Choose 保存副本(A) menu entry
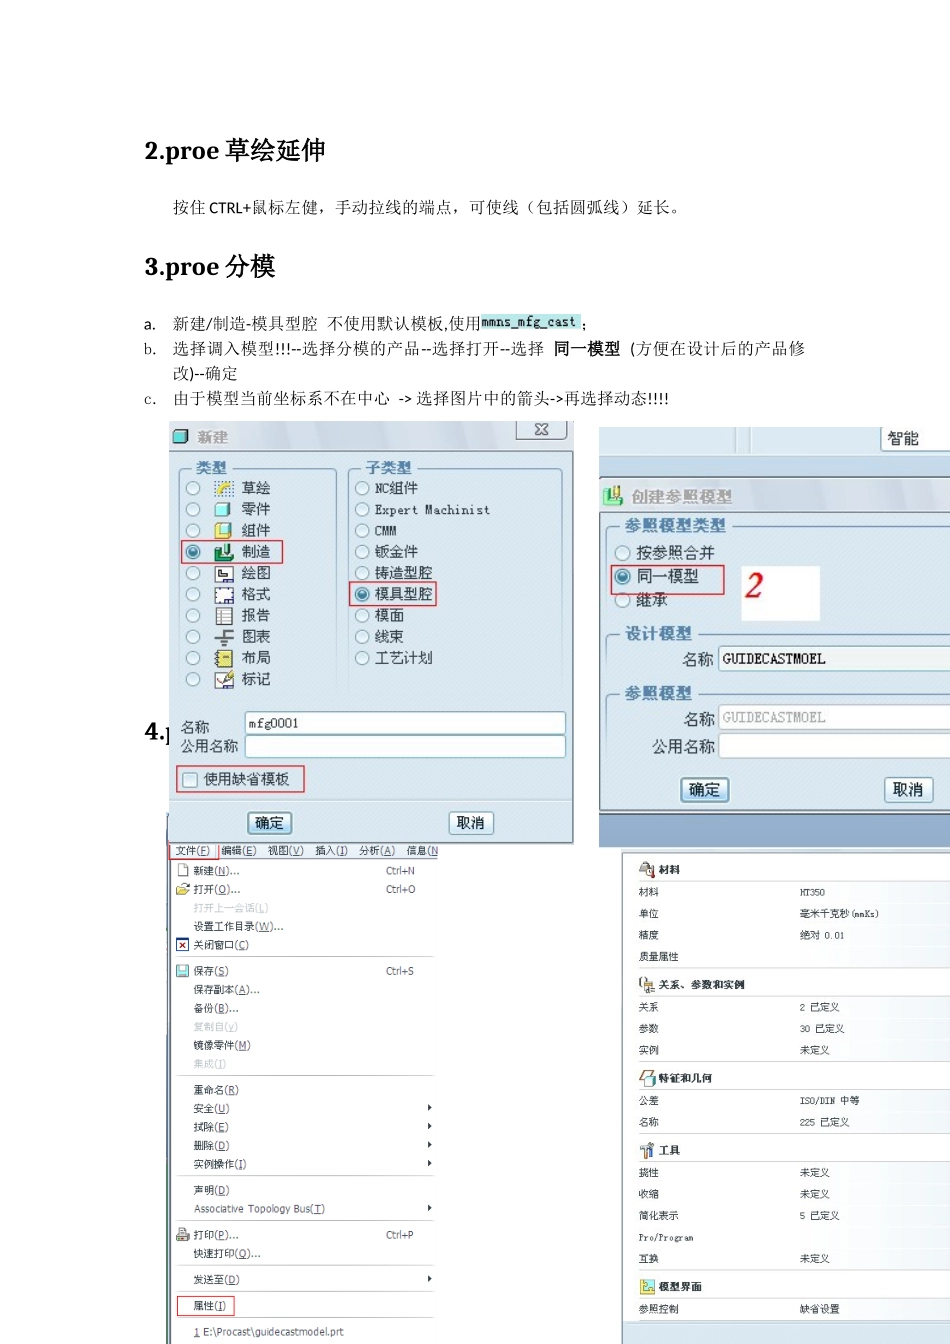Screen dimensions: 950x1344 226,989
